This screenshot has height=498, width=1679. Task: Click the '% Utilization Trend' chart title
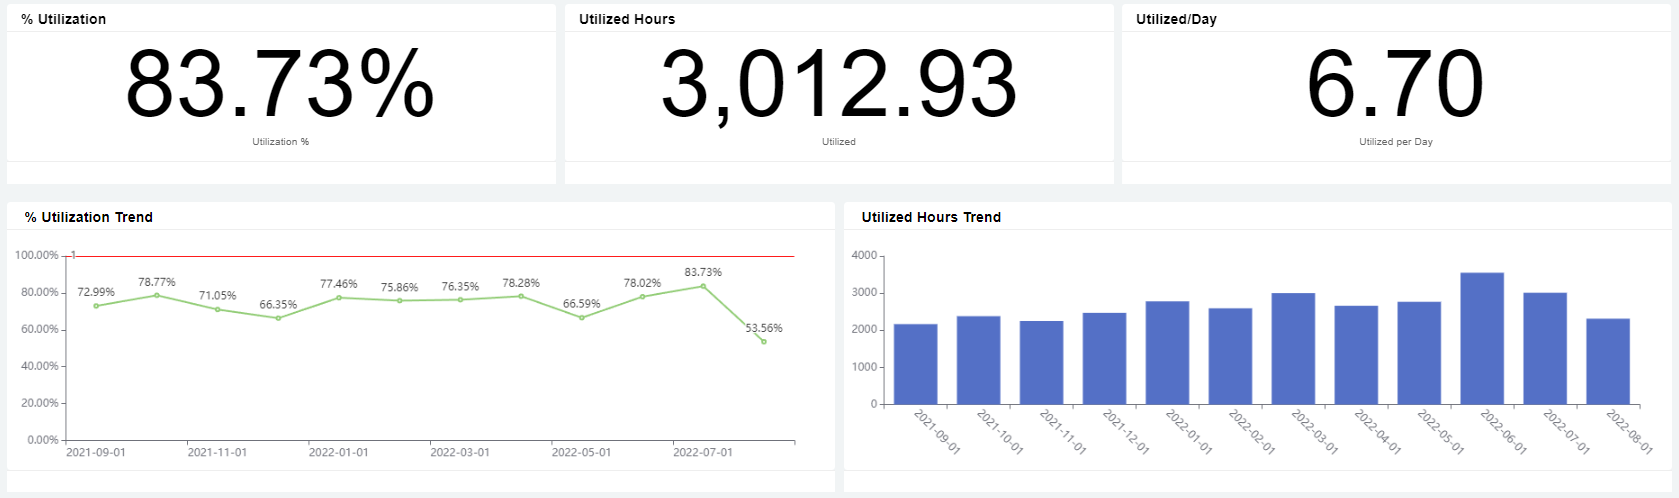pos(89,217)
